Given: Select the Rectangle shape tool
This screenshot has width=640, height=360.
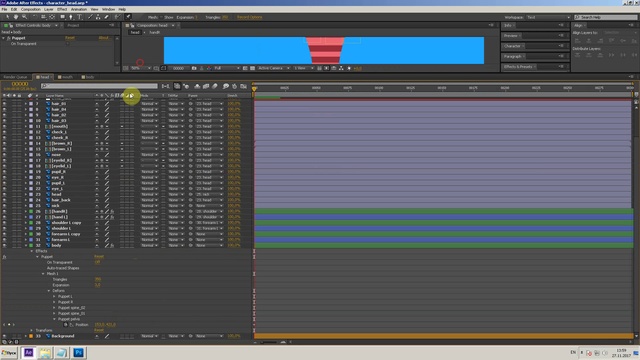Looking at the screenshot, I should click(x=62, y=17).
